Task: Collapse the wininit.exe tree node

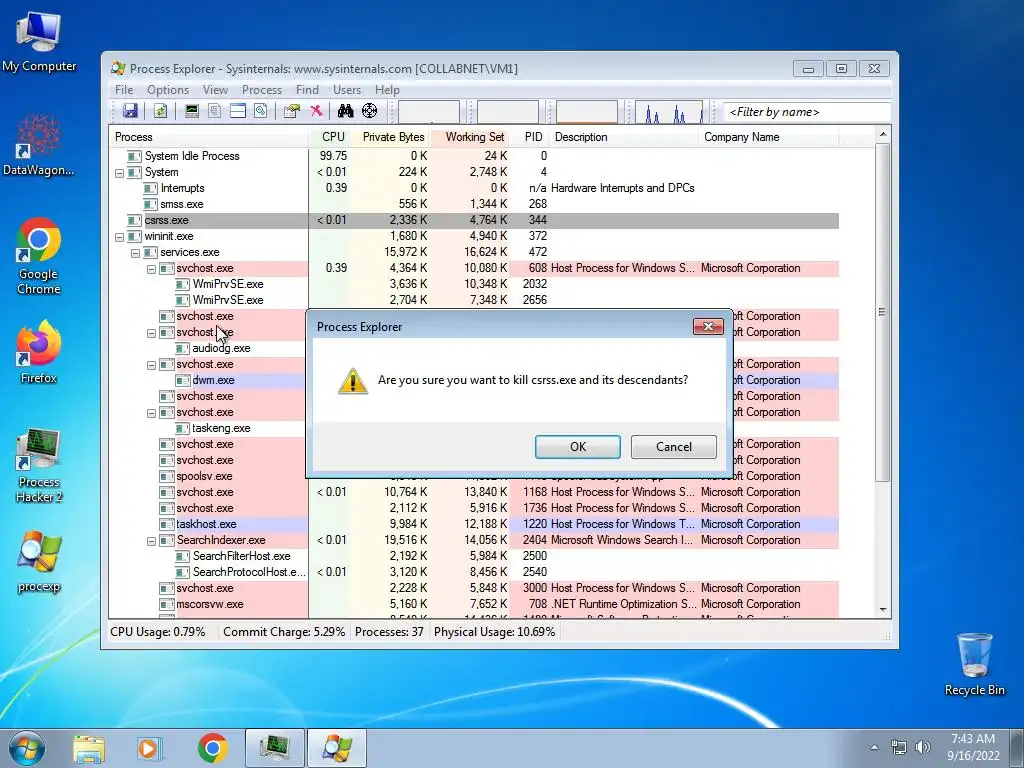Action: click(x=120, y=237)
